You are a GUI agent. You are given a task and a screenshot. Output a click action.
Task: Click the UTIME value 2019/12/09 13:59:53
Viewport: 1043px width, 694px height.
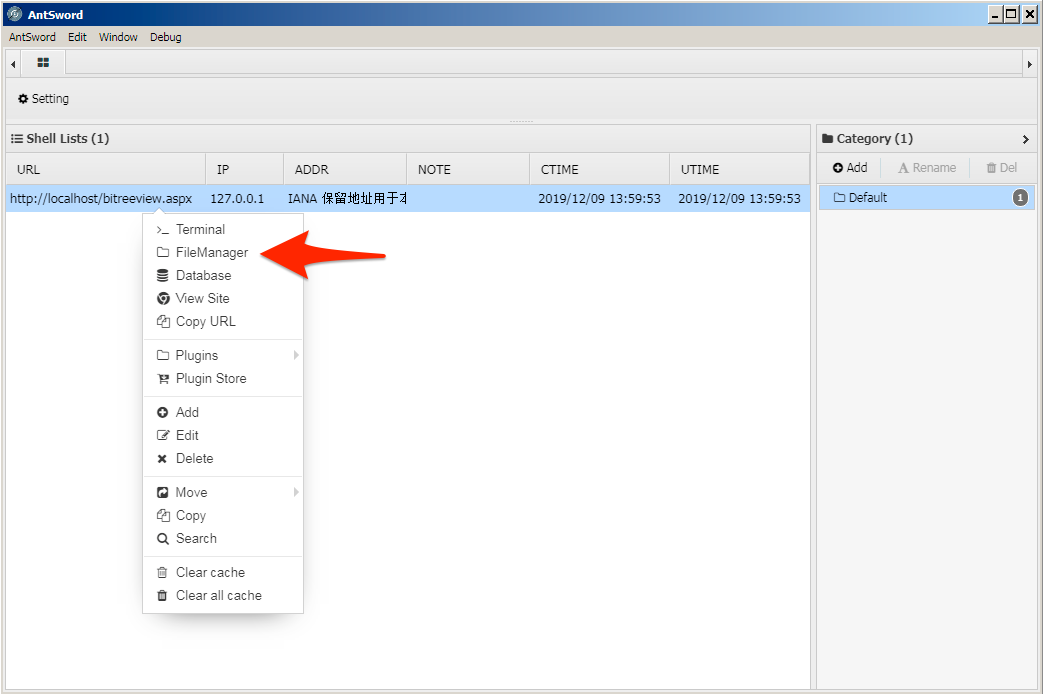(x=740, y=198)
